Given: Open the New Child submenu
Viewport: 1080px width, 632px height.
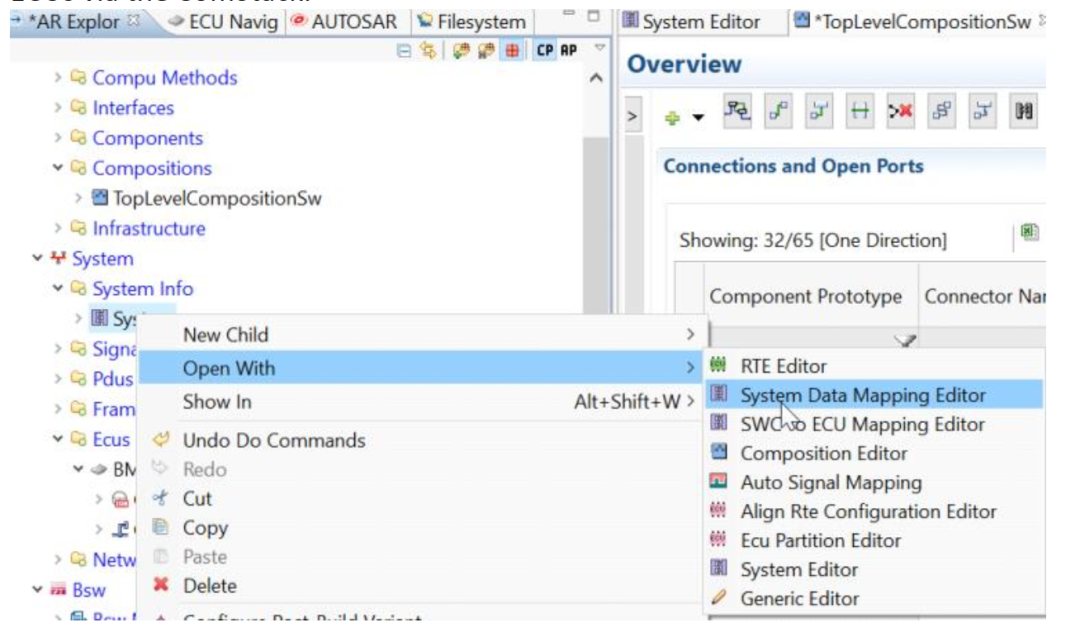Looking at the screenshot, I should [x=423, y=335].
